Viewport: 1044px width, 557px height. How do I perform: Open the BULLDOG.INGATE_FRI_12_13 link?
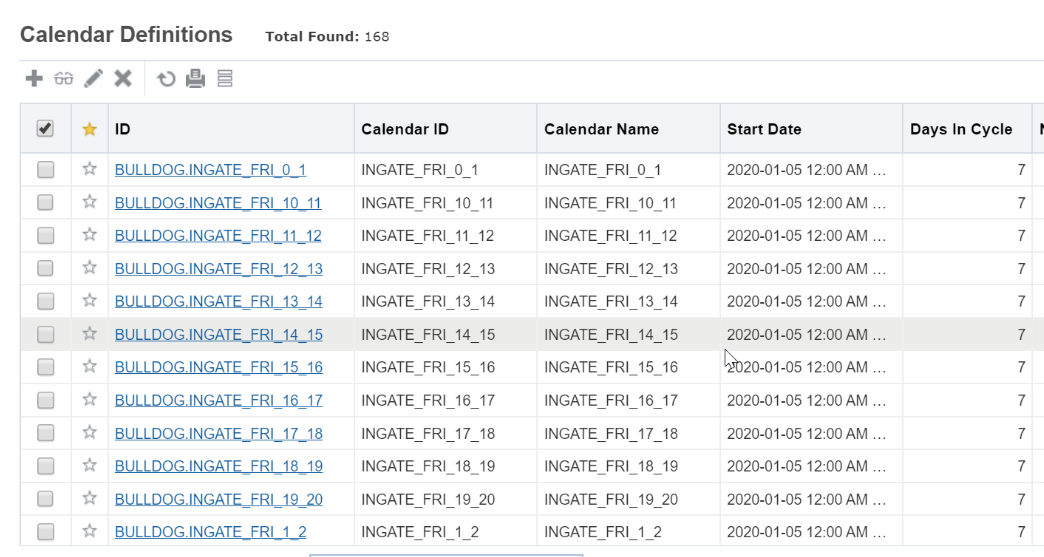(x=218, y=268)
